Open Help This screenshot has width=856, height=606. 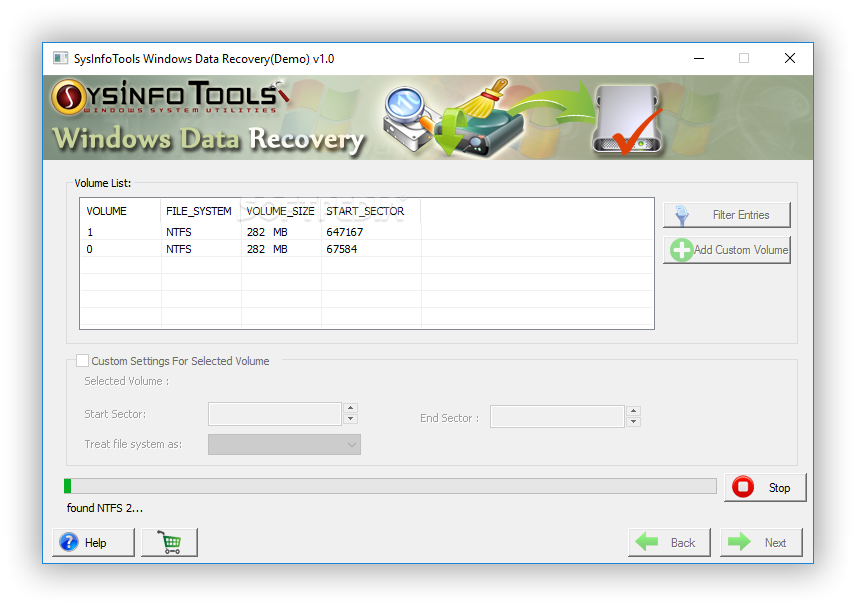point(93,543)
